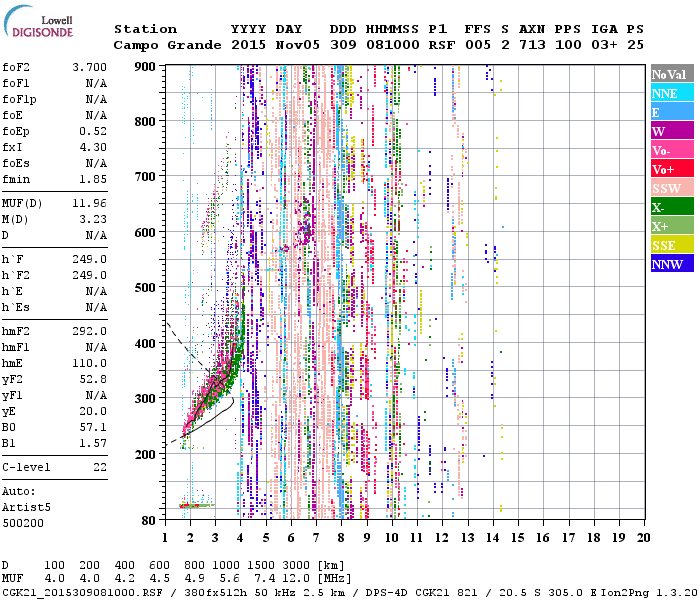
Task: Click the hmE value 110.0
Action: (x=89, y=363)
